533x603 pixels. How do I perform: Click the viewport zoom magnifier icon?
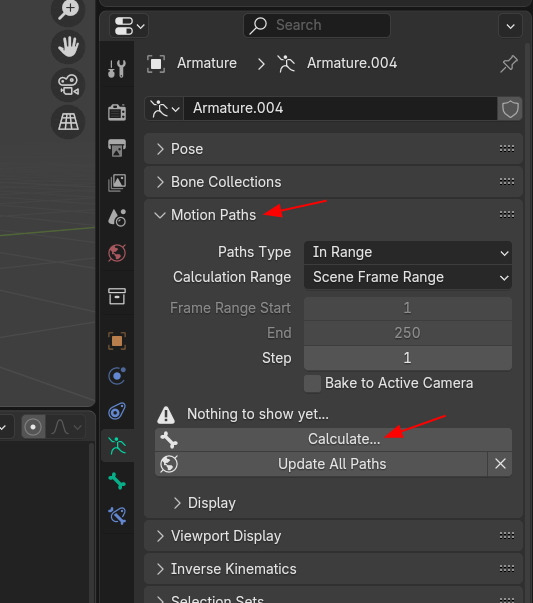(x=68, y=10)
